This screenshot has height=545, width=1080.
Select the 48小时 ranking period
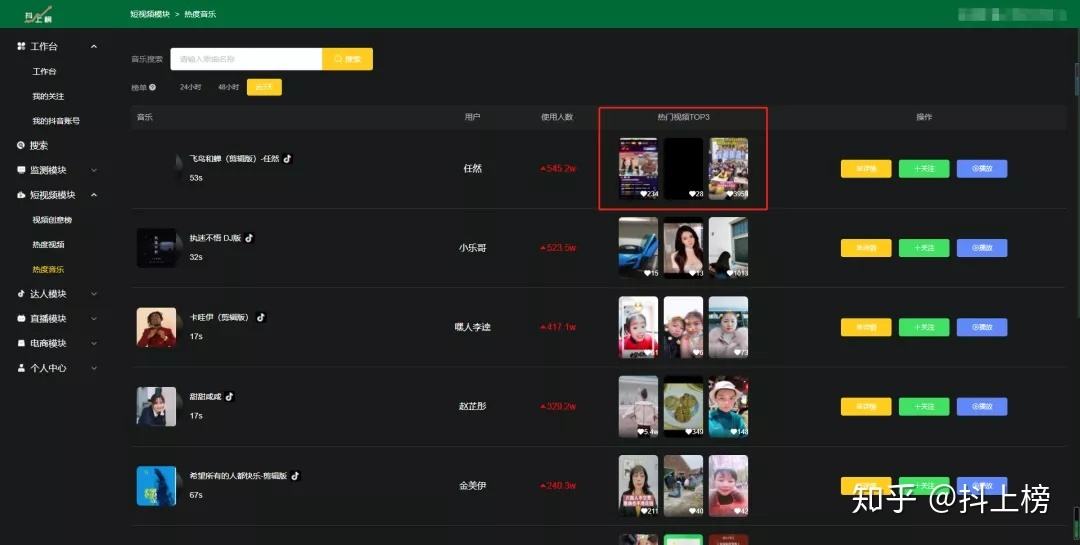point(228,88)
